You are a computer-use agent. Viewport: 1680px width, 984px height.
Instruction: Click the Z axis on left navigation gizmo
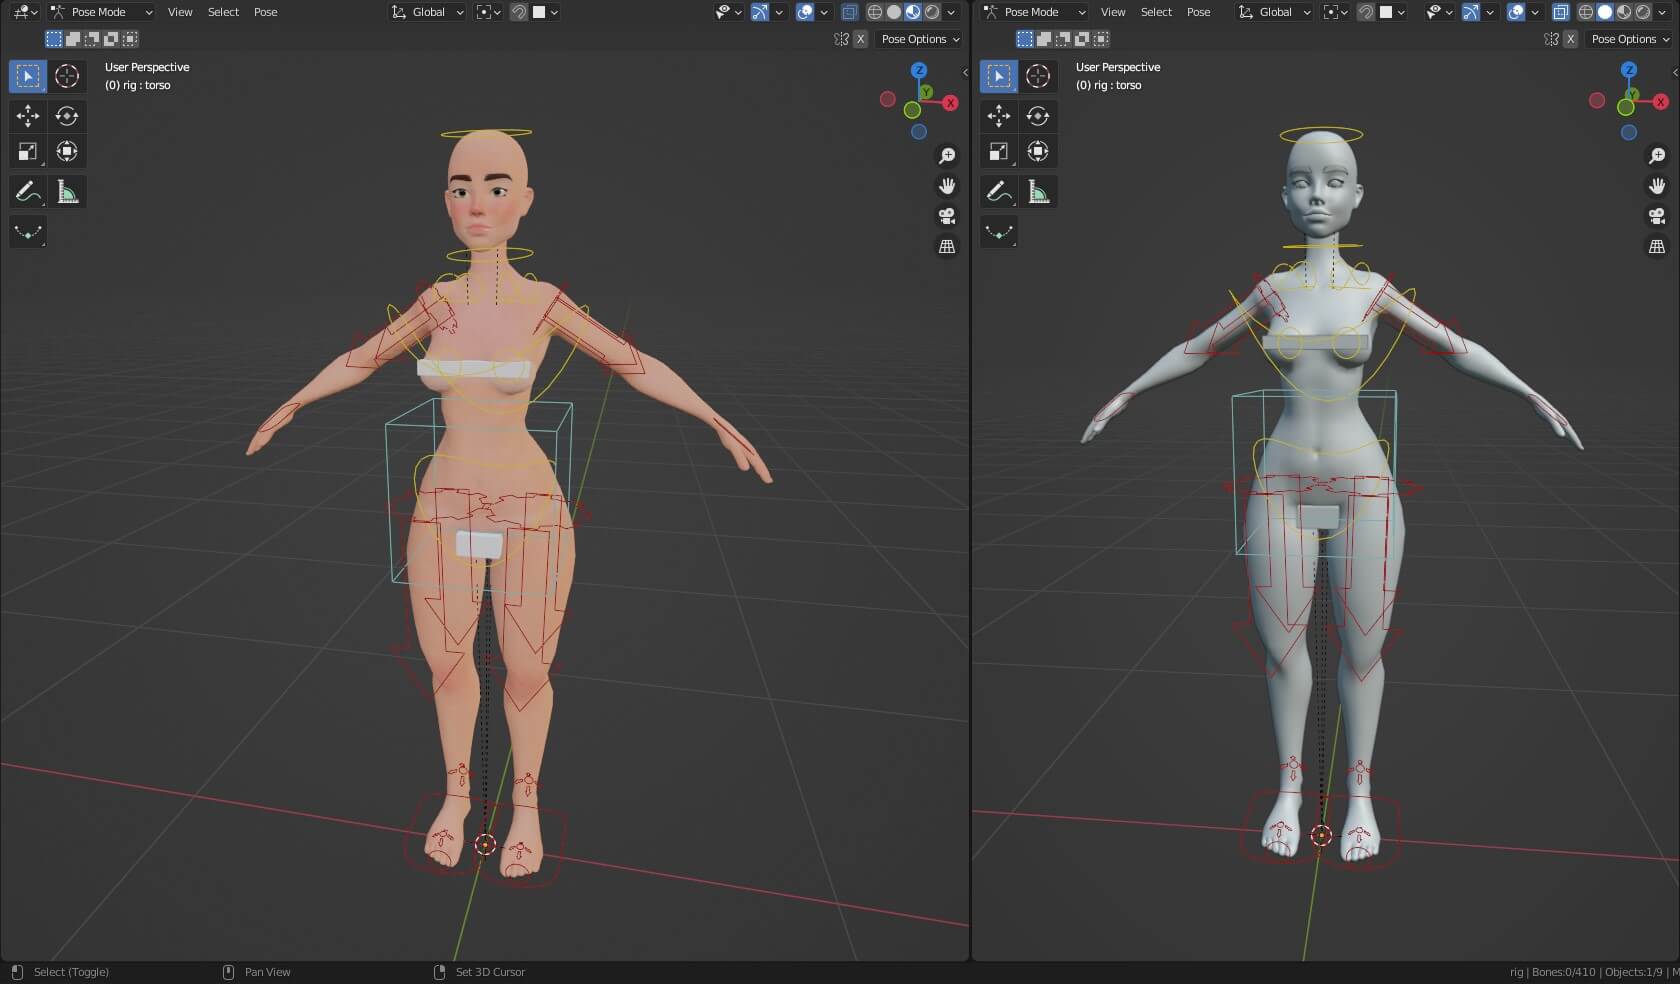(x=919, y=70)
